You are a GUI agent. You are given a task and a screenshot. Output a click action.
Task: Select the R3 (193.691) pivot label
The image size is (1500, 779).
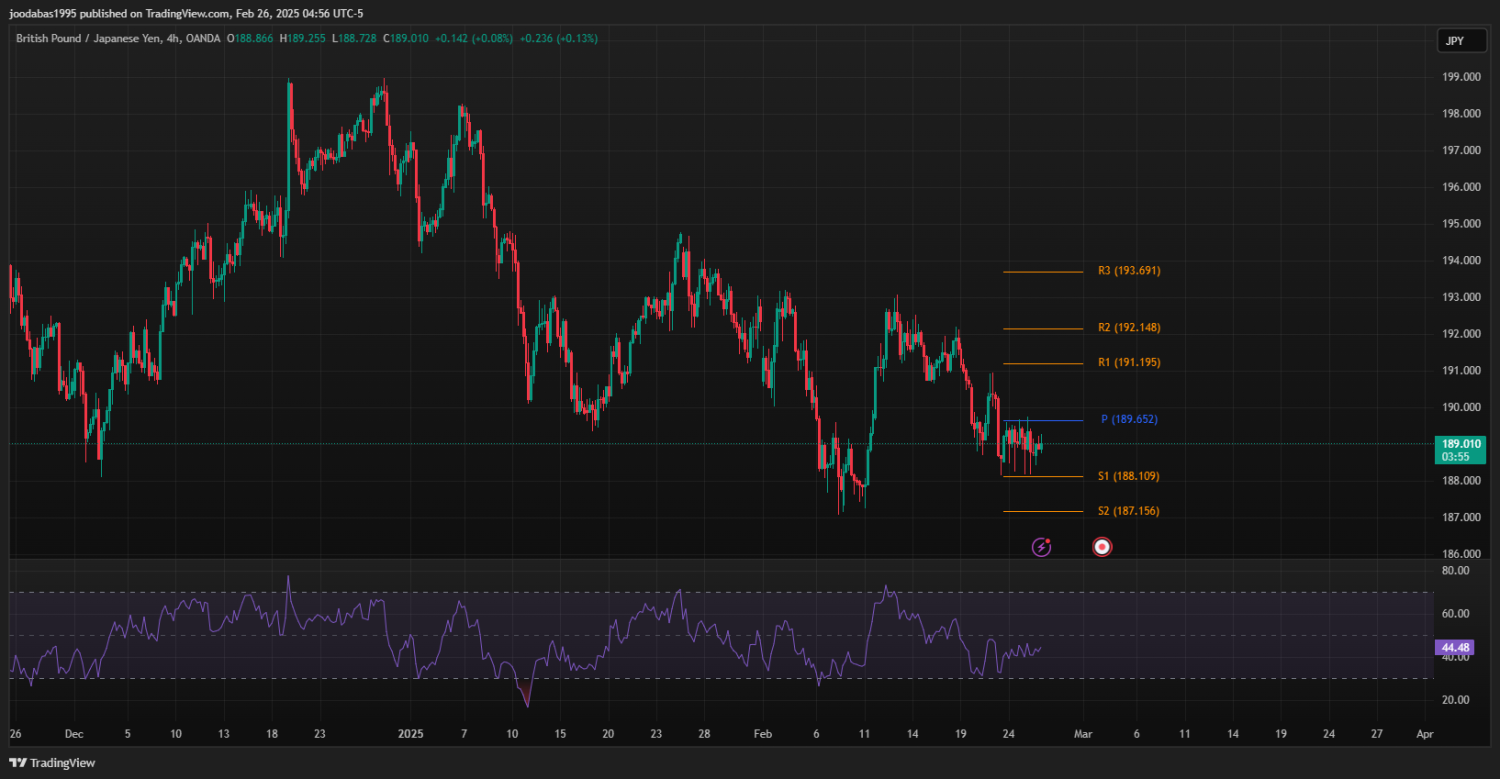(x=1128, y=271)
